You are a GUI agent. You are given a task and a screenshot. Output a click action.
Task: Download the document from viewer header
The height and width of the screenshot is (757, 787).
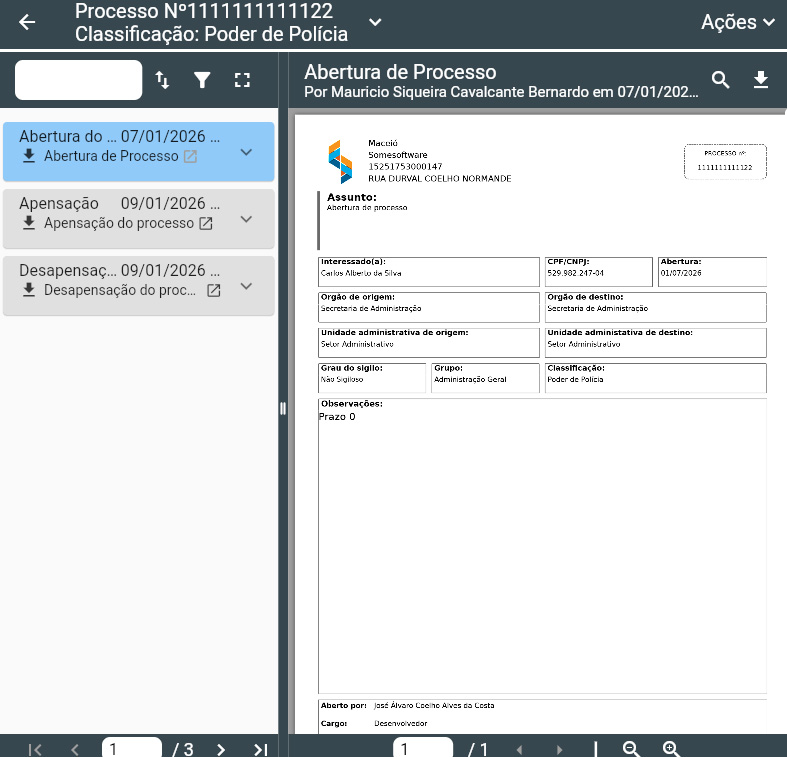click(x=761, y=80)
